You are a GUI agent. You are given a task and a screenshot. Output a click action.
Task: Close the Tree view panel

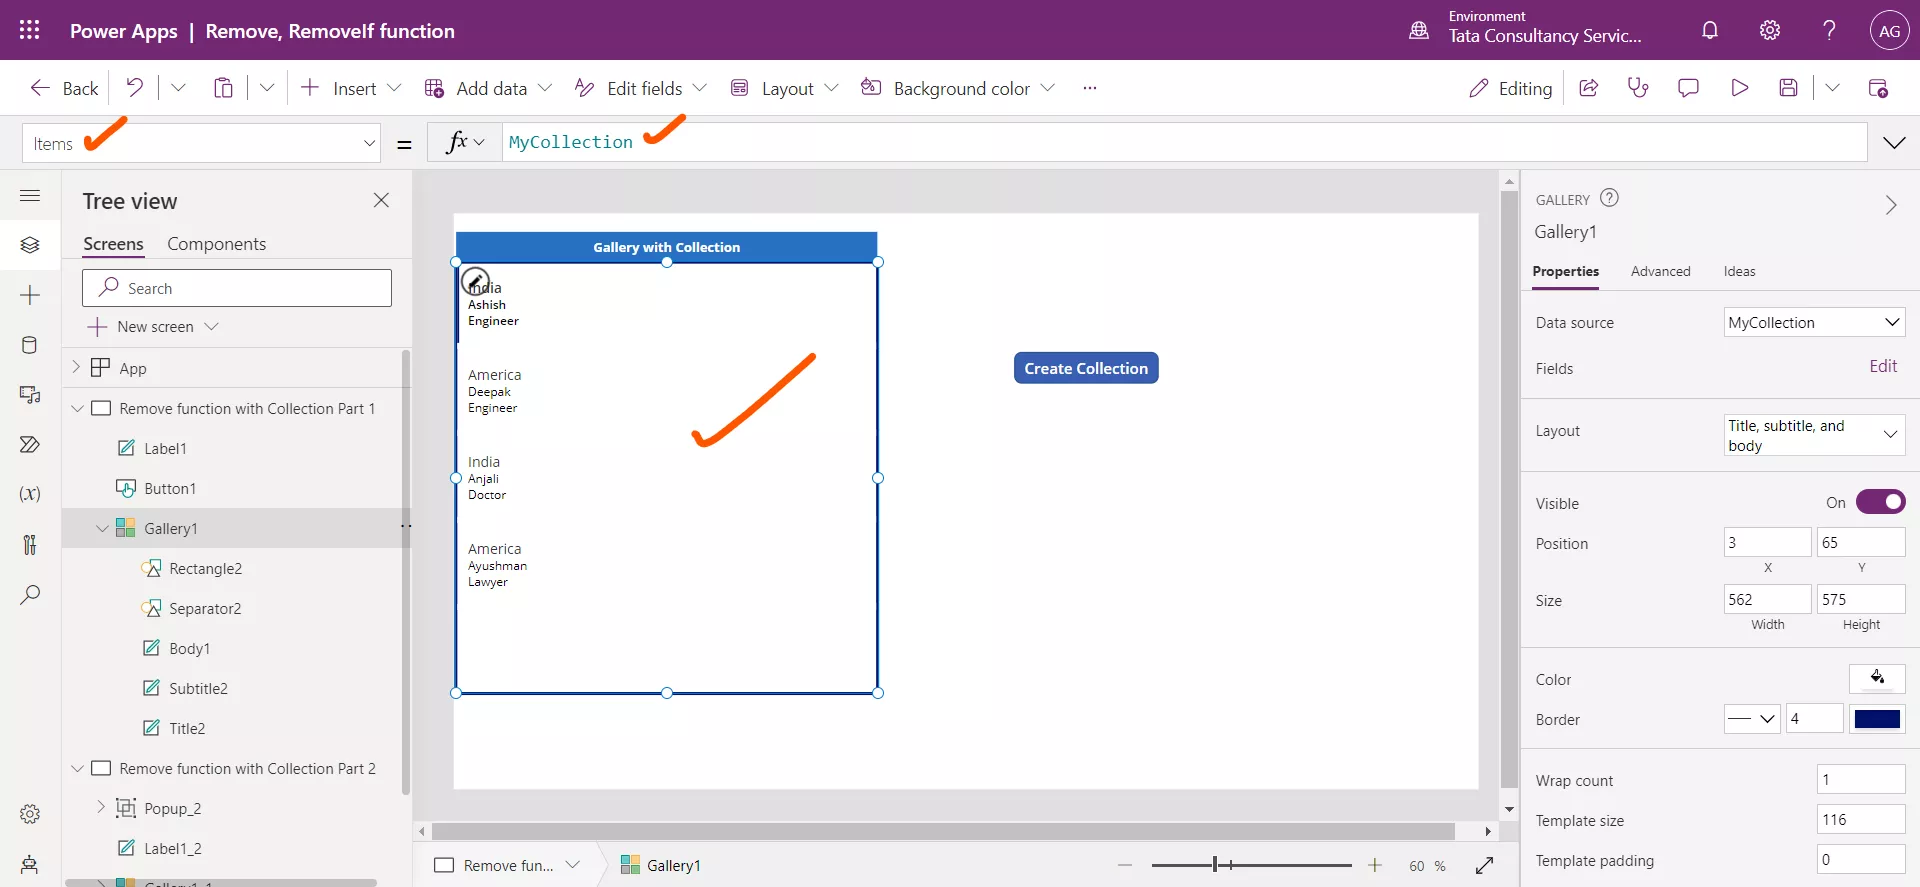(x=381, y=200)
